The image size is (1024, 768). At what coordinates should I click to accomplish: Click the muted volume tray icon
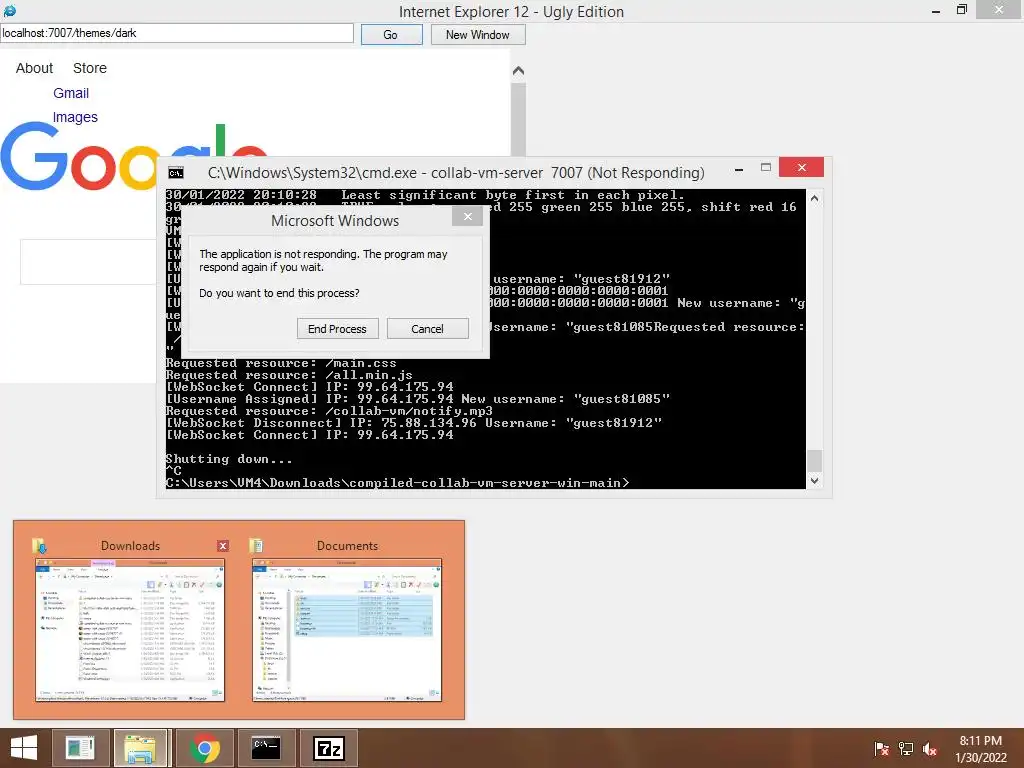pyautogui.click(x=930, y=749)
